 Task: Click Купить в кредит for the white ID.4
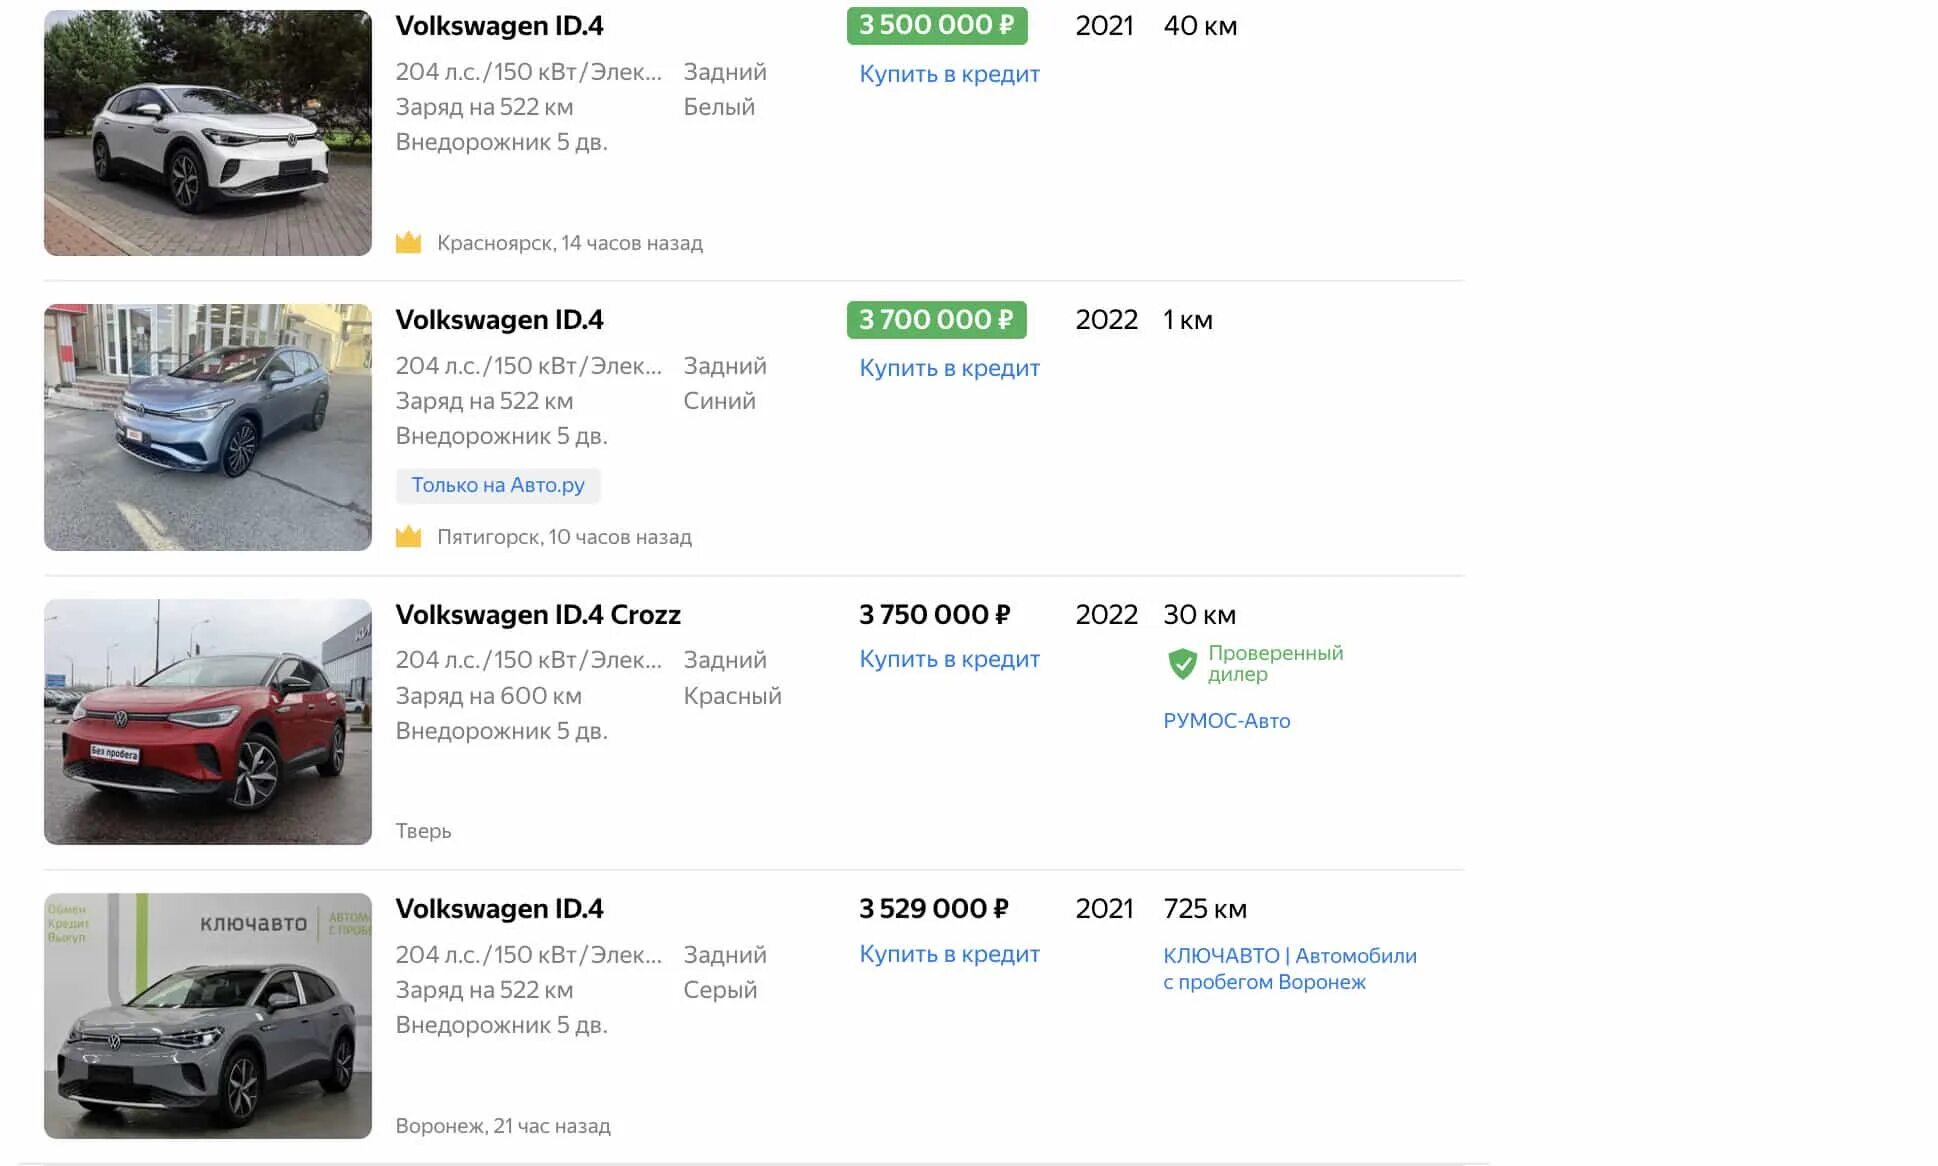[x=949, y=74]
